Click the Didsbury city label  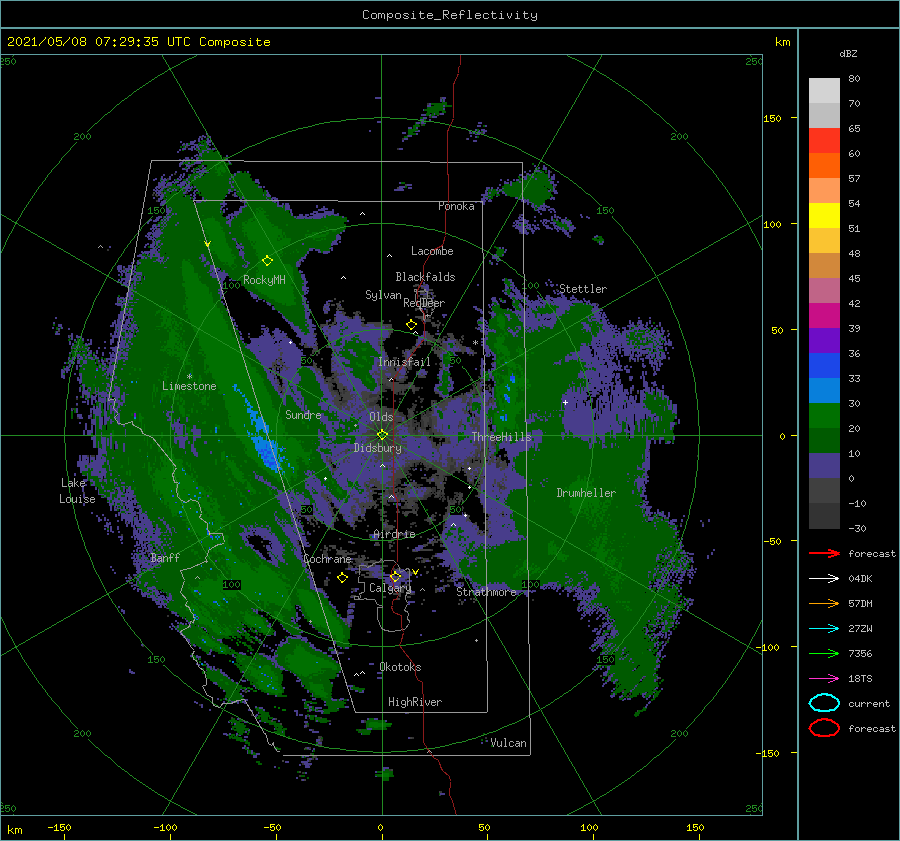point(377,448)
